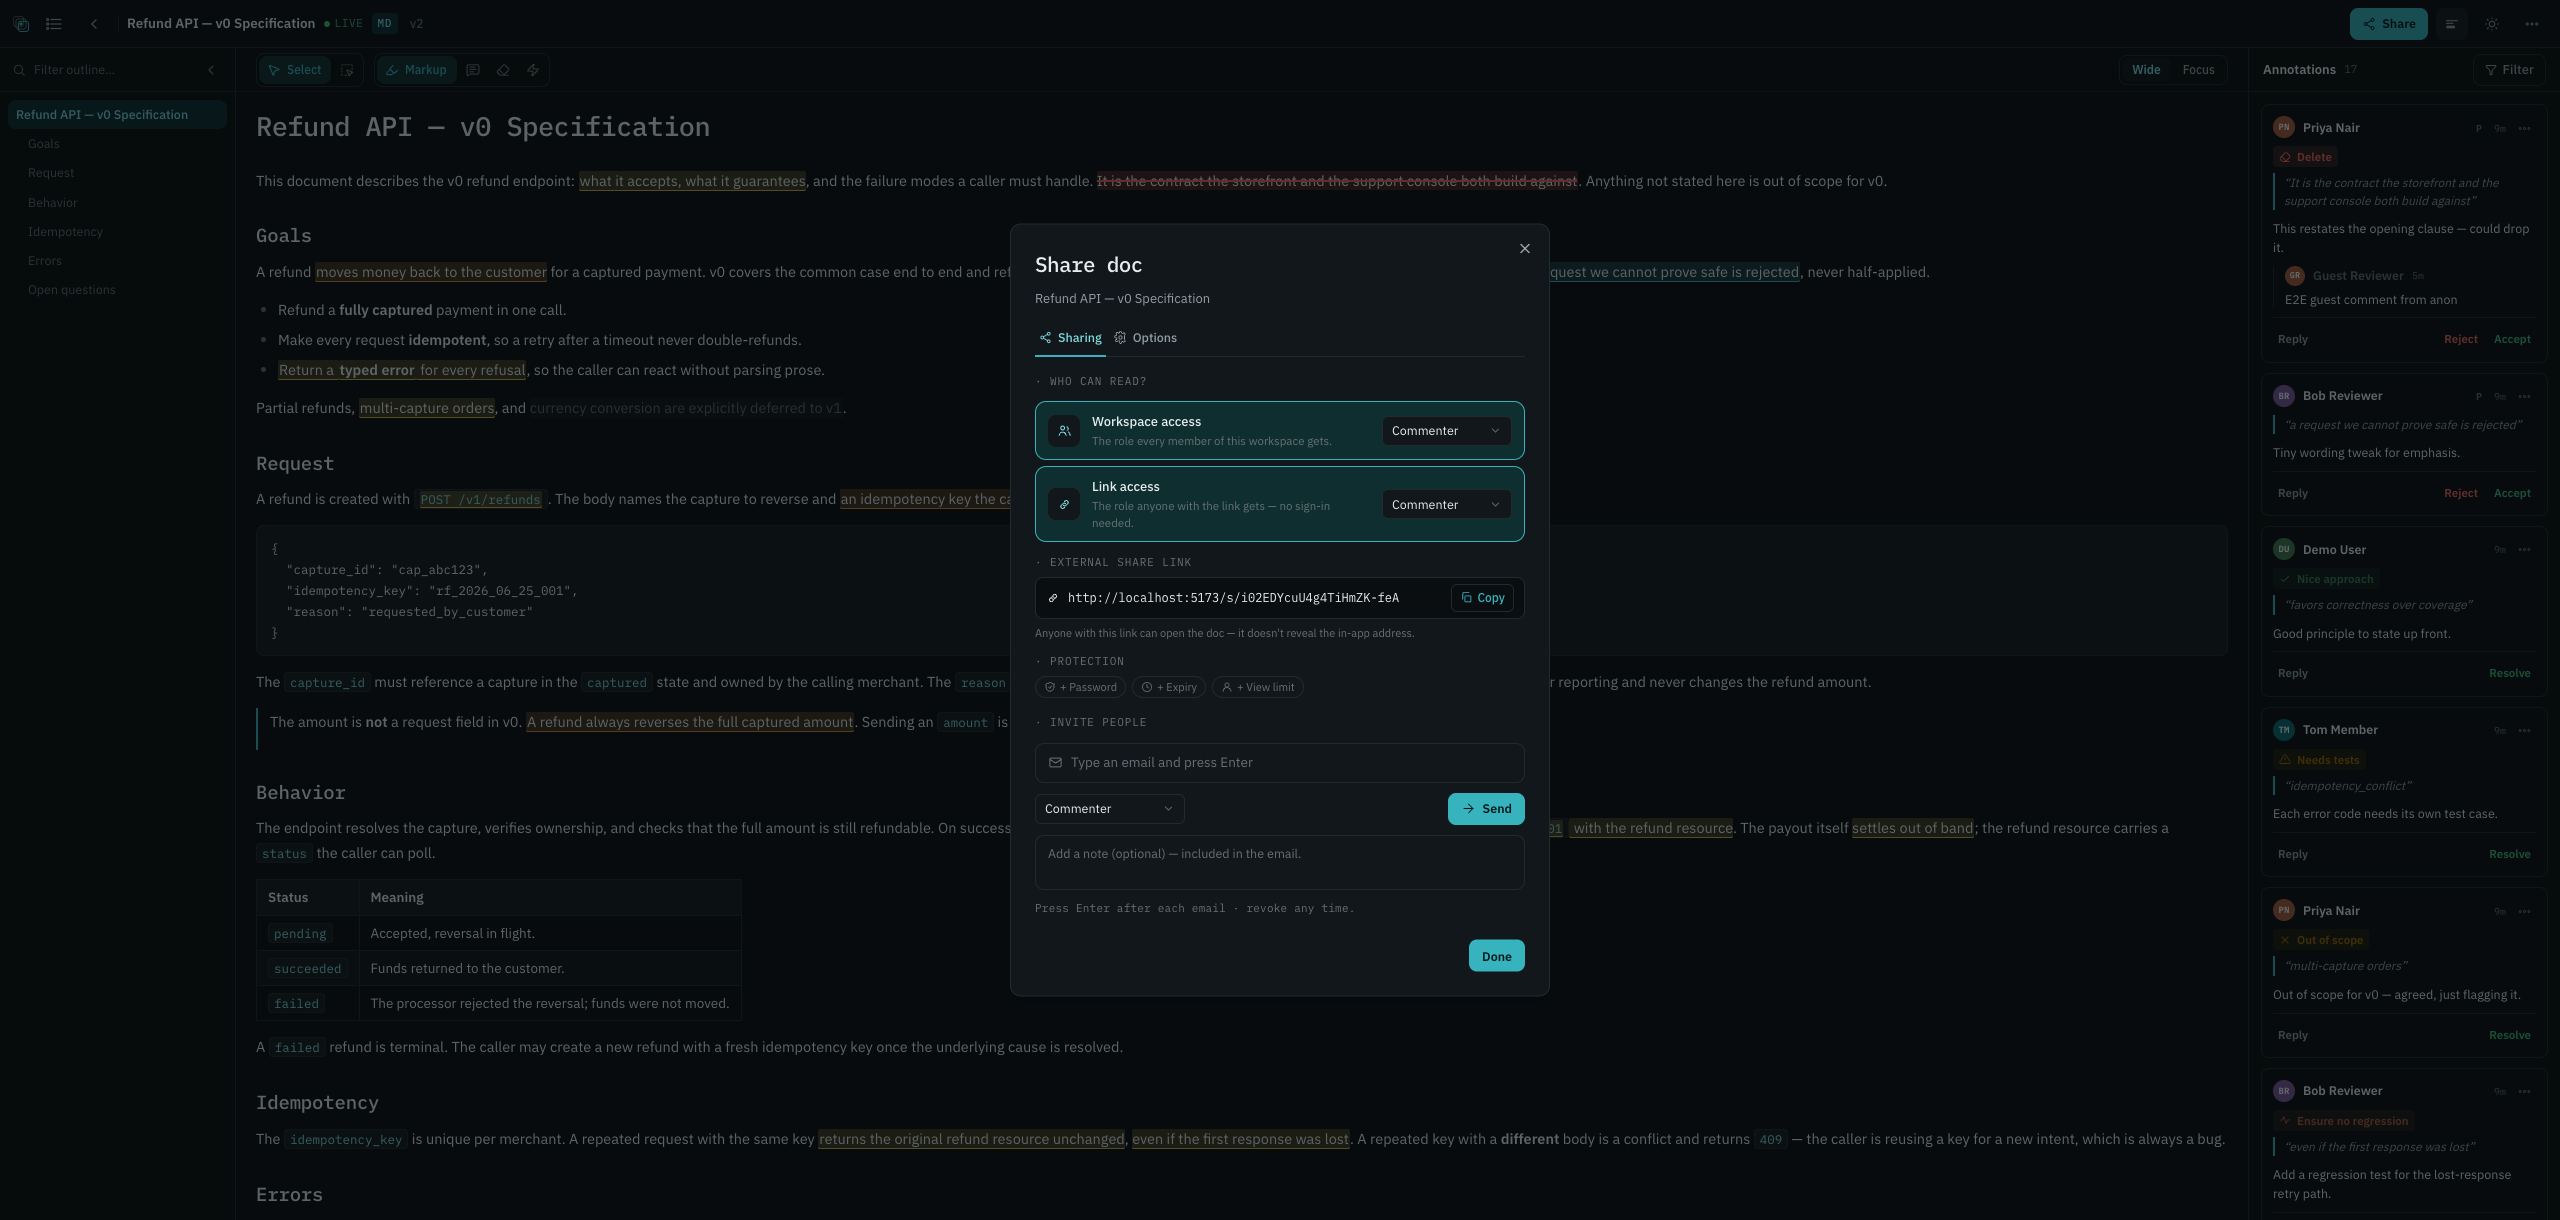Image resolution: width=2560 pixels, height=1220 pixels.
Task: Select Goals in the outline
Action: 44,144
